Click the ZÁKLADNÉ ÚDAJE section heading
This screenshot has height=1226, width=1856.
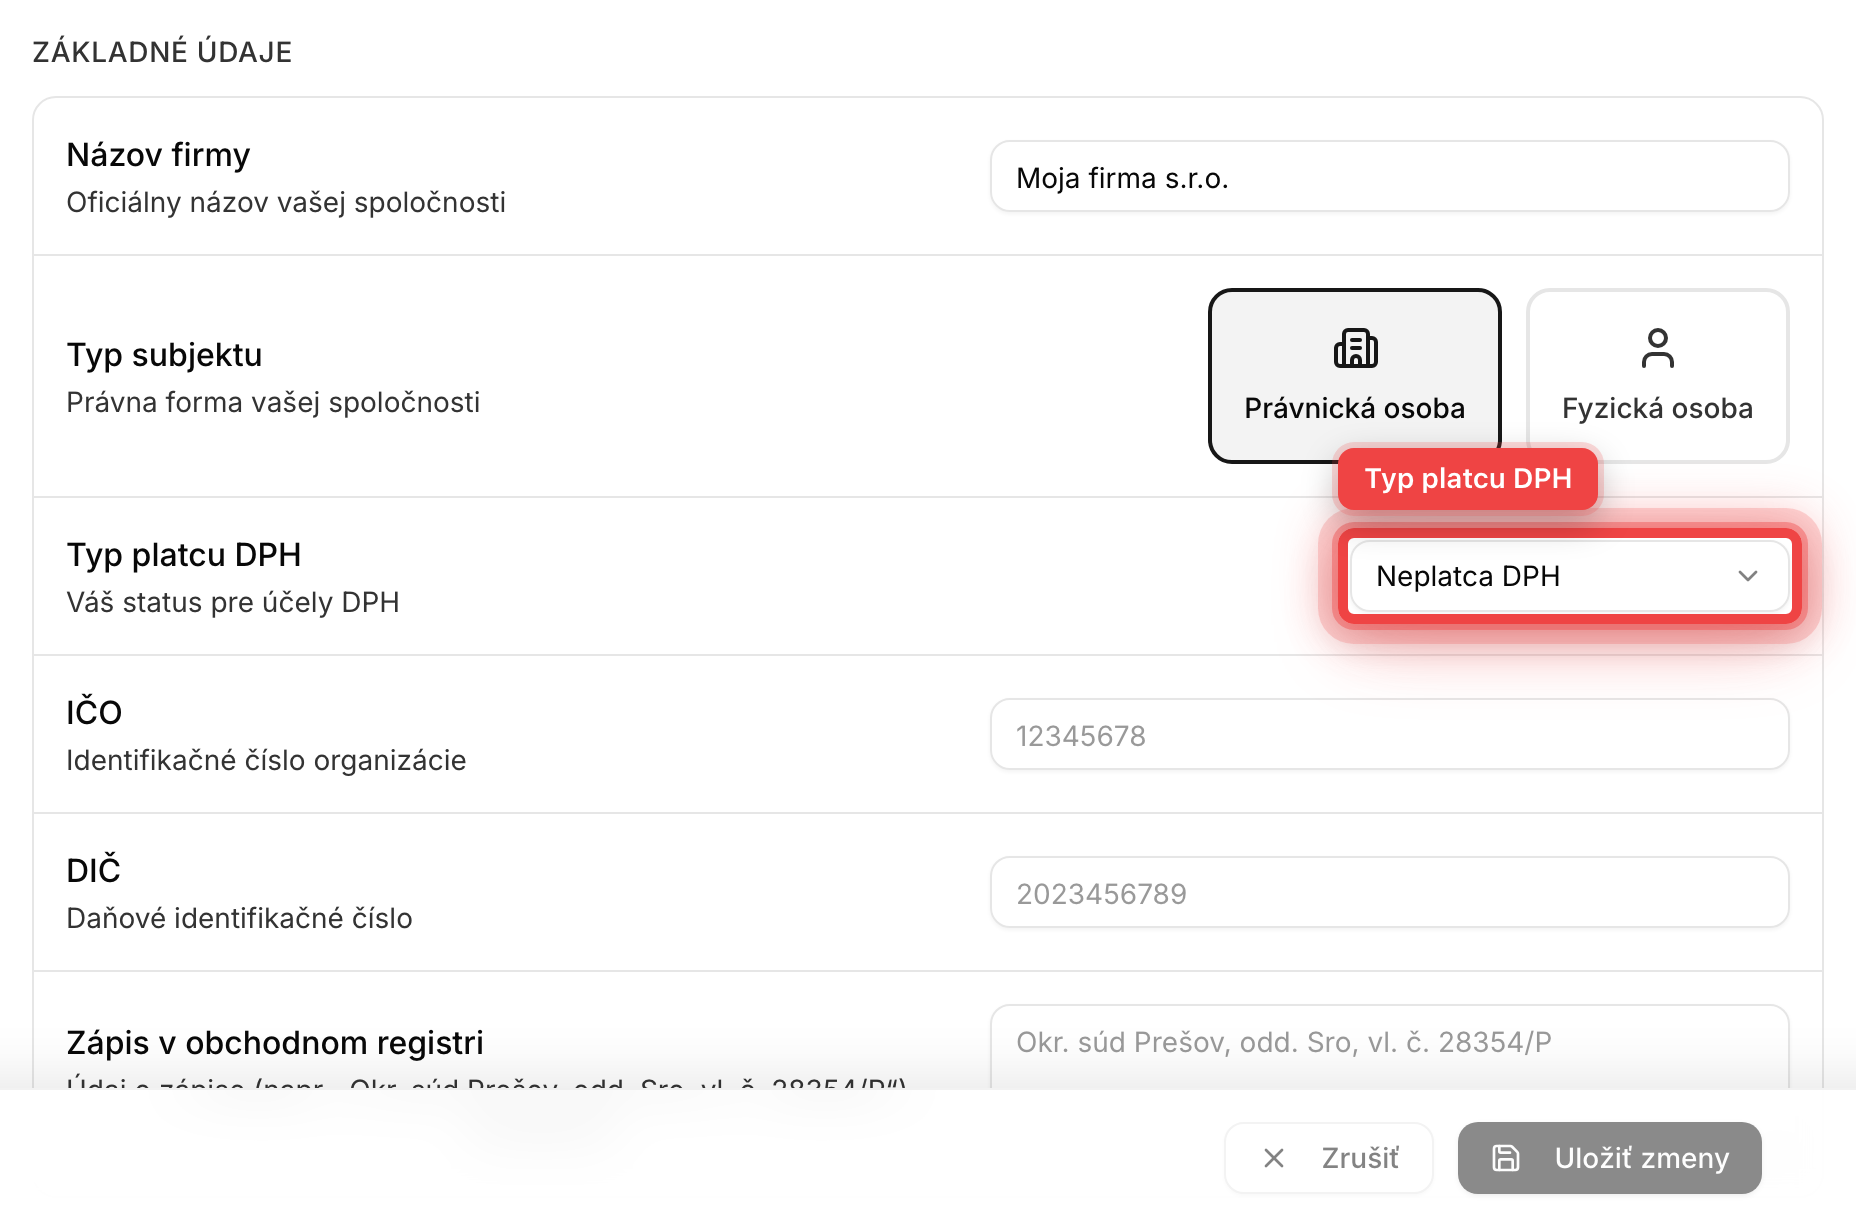click(x=162, y=52)
